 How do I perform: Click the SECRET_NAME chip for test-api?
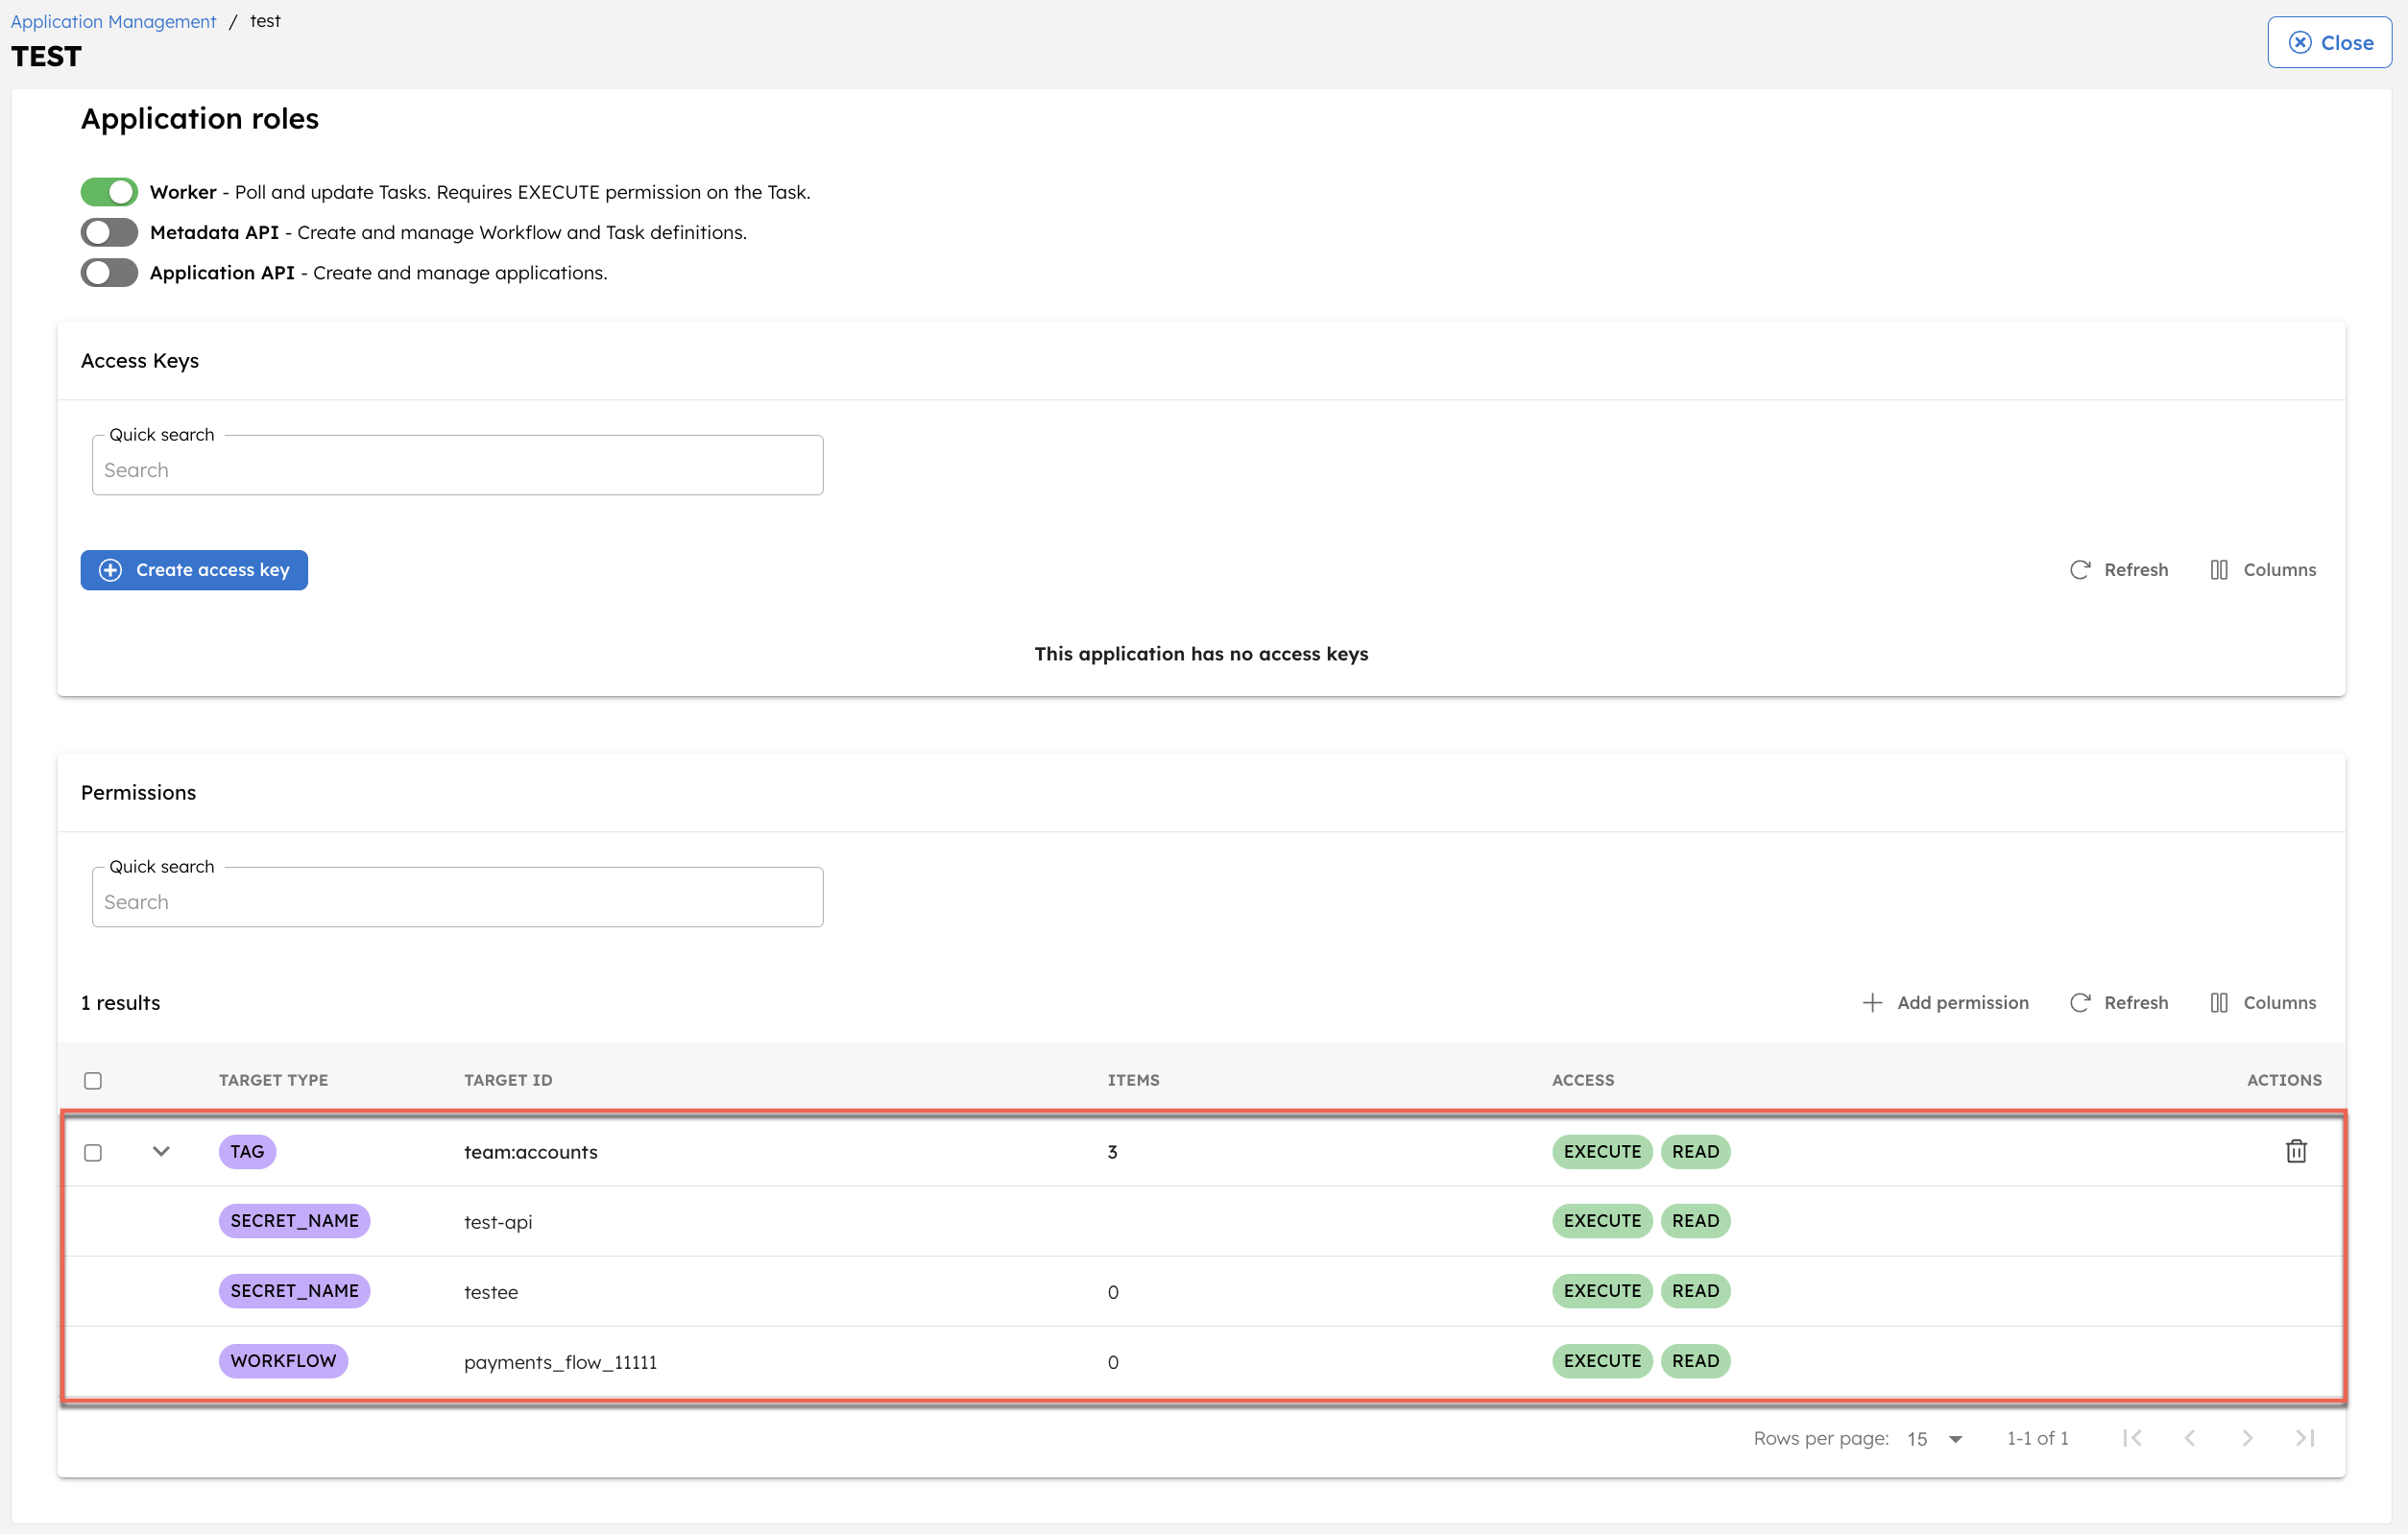coord(294,1220)
